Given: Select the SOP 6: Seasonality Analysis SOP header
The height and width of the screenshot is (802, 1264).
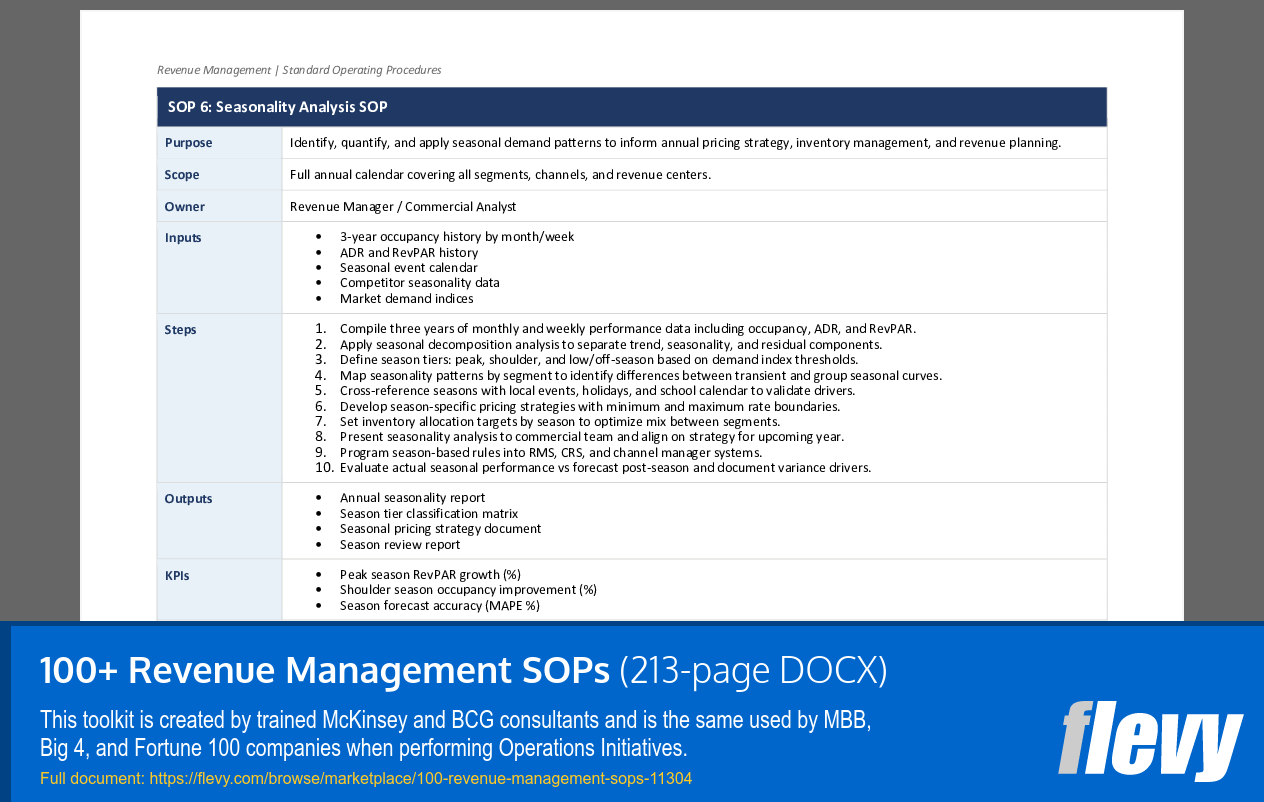Looking at the screenshot, I should click(x=277, y=107).
